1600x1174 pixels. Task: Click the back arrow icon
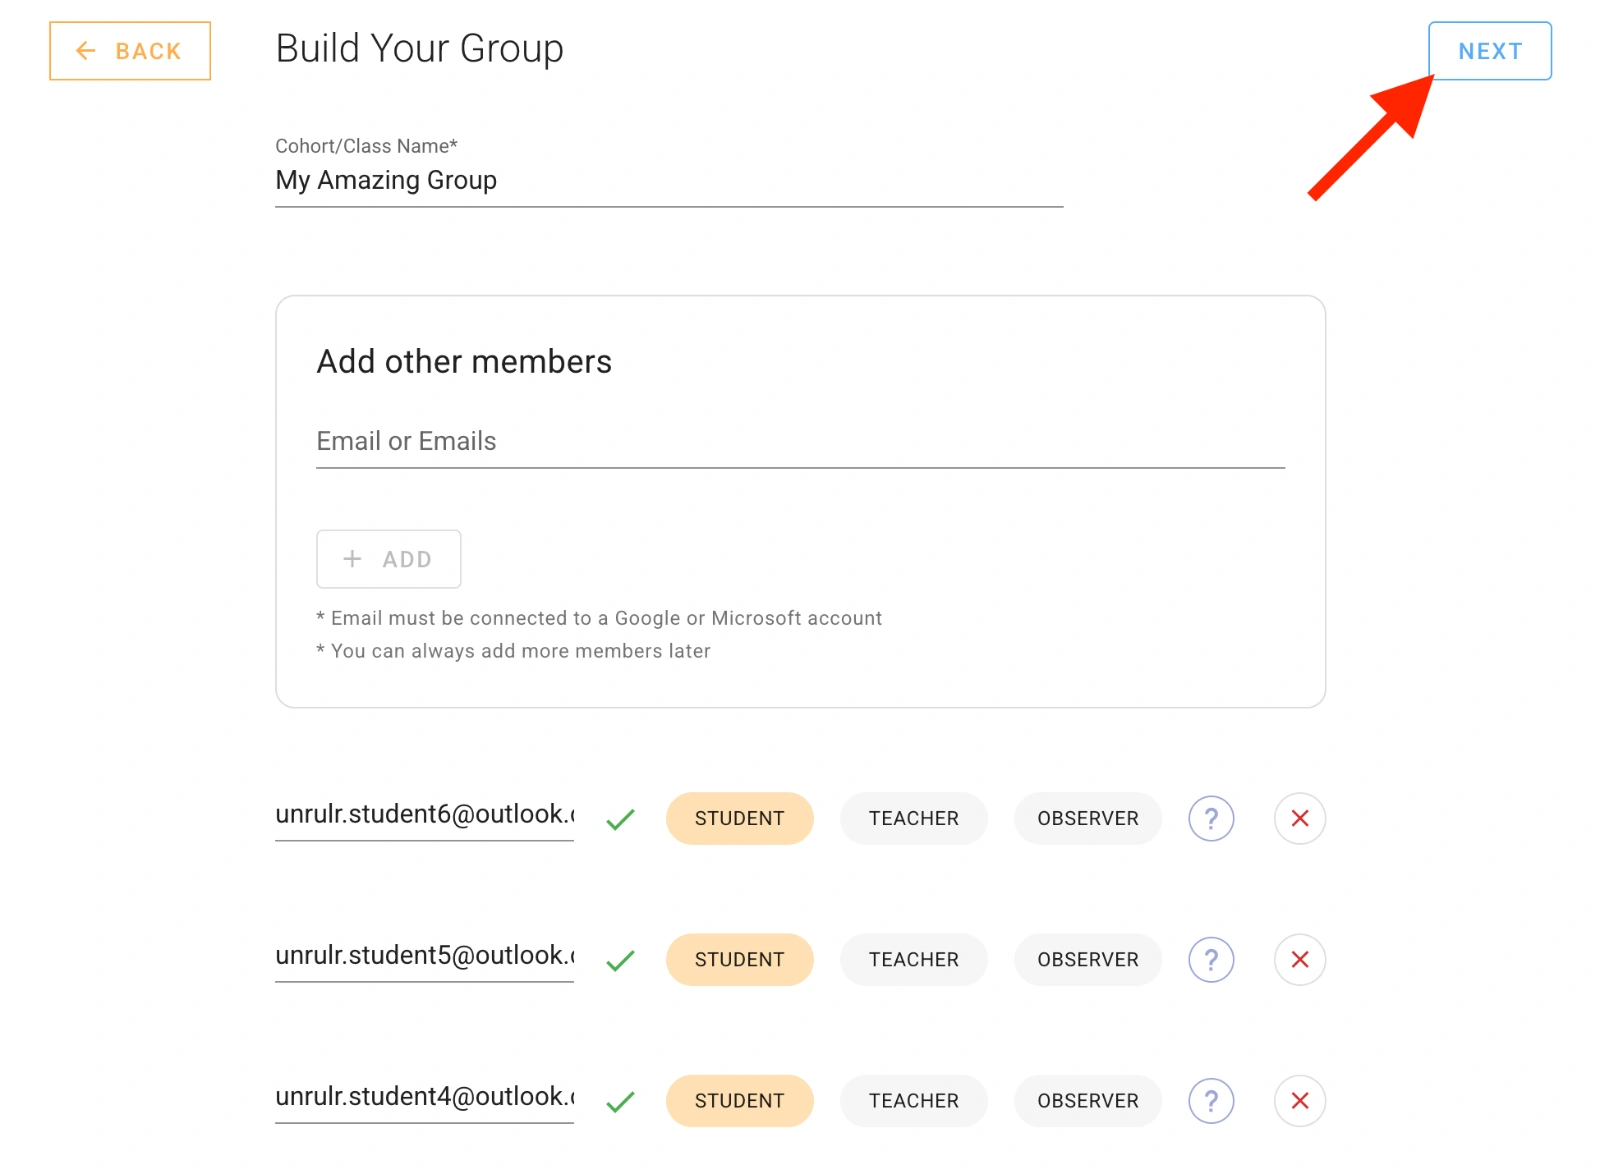(x=86, y=51)
